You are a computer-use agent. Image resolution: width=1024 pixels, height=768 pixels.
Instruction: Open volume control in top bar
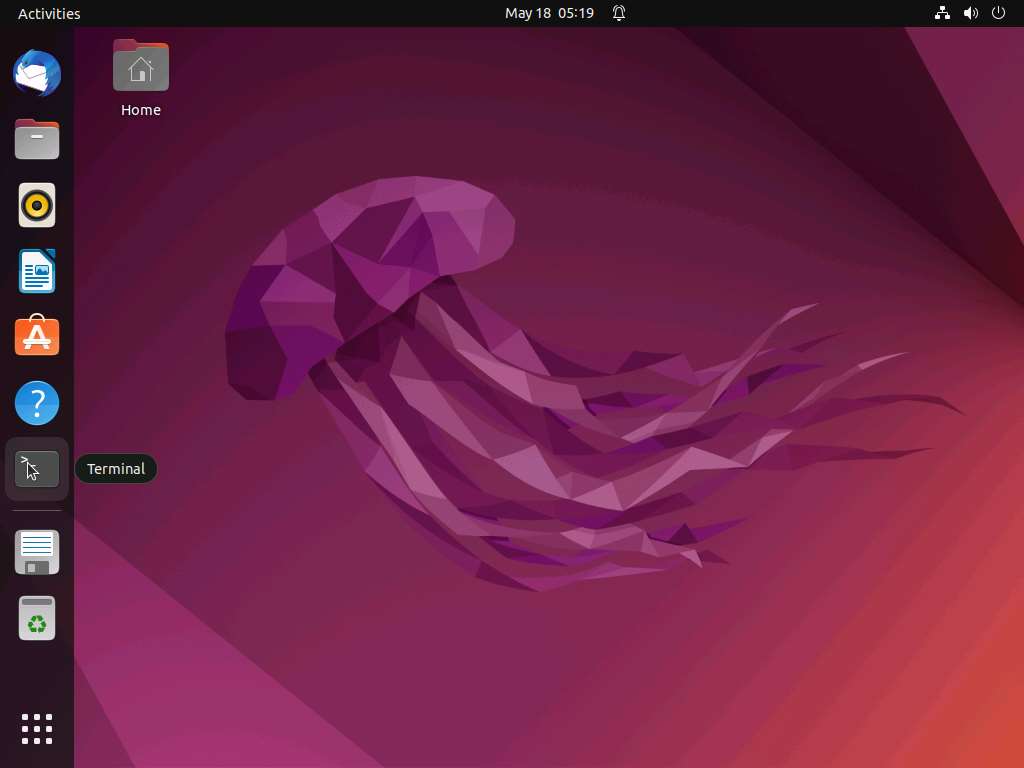(970, 14)
